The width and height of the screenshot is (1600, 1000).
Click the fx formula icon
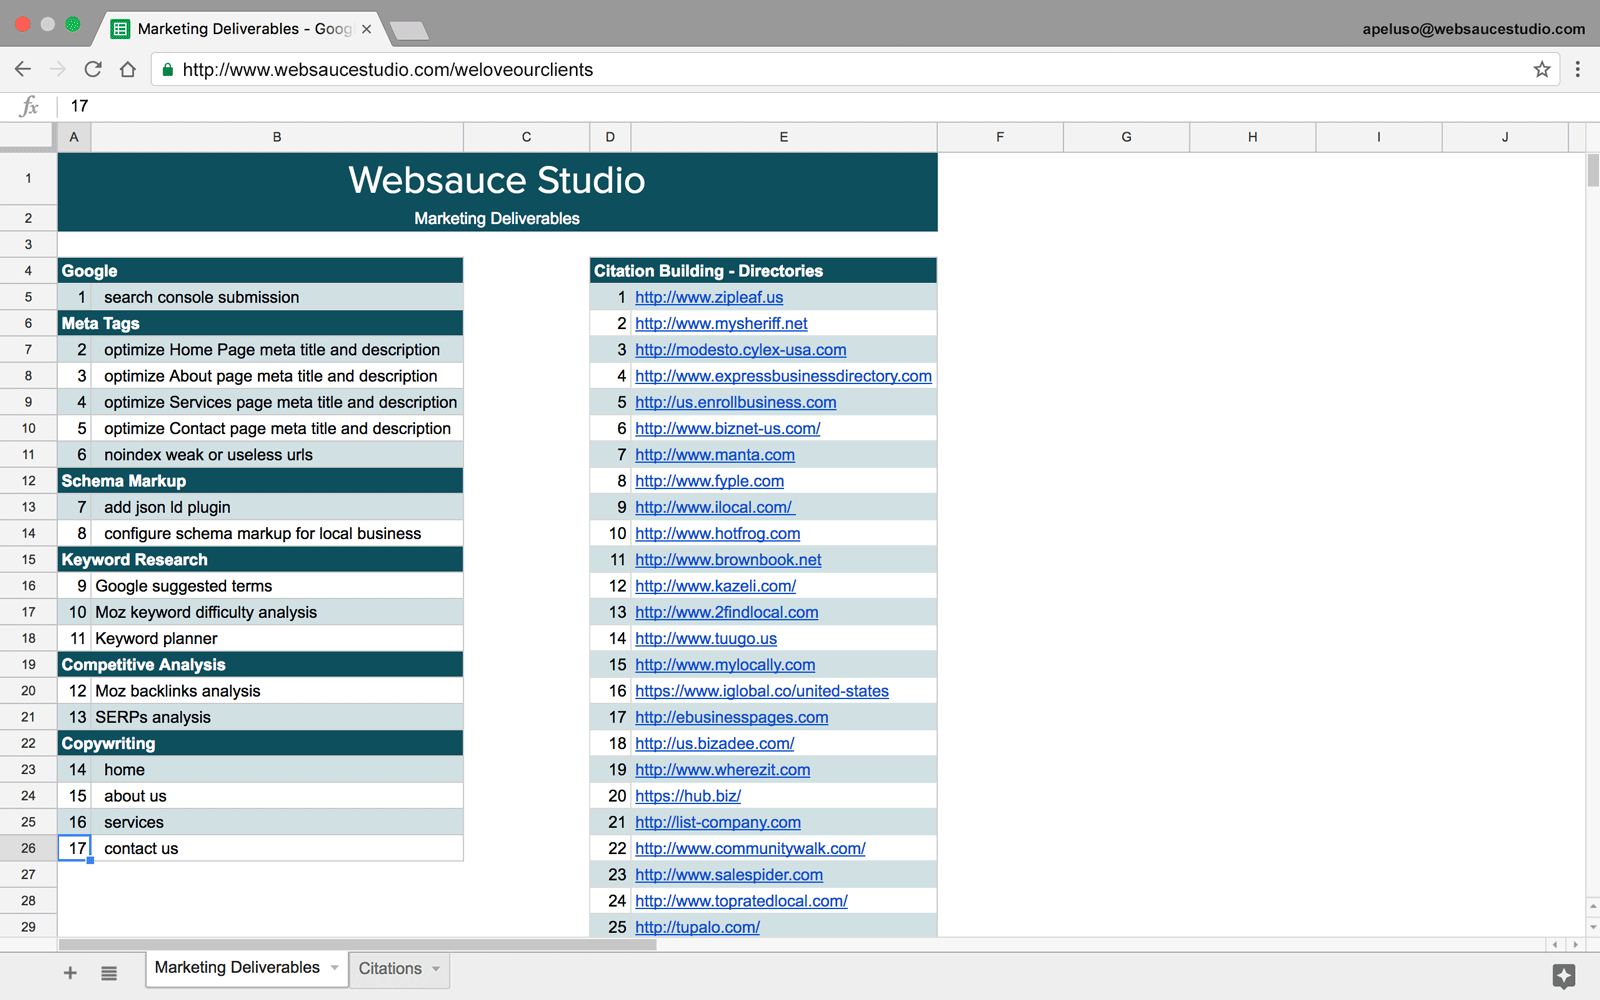click(30, 106)
